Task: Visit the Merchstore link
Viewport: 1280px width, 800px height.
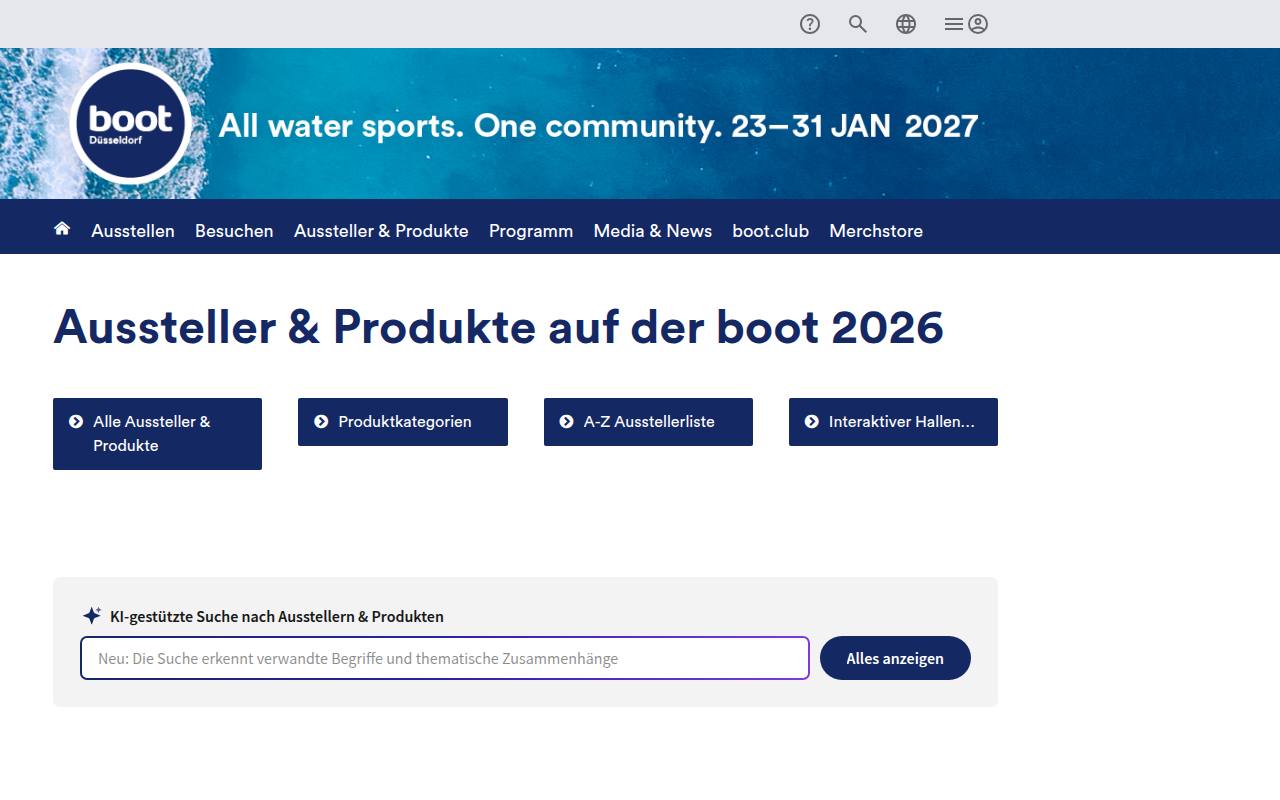Action: [876, 231]
